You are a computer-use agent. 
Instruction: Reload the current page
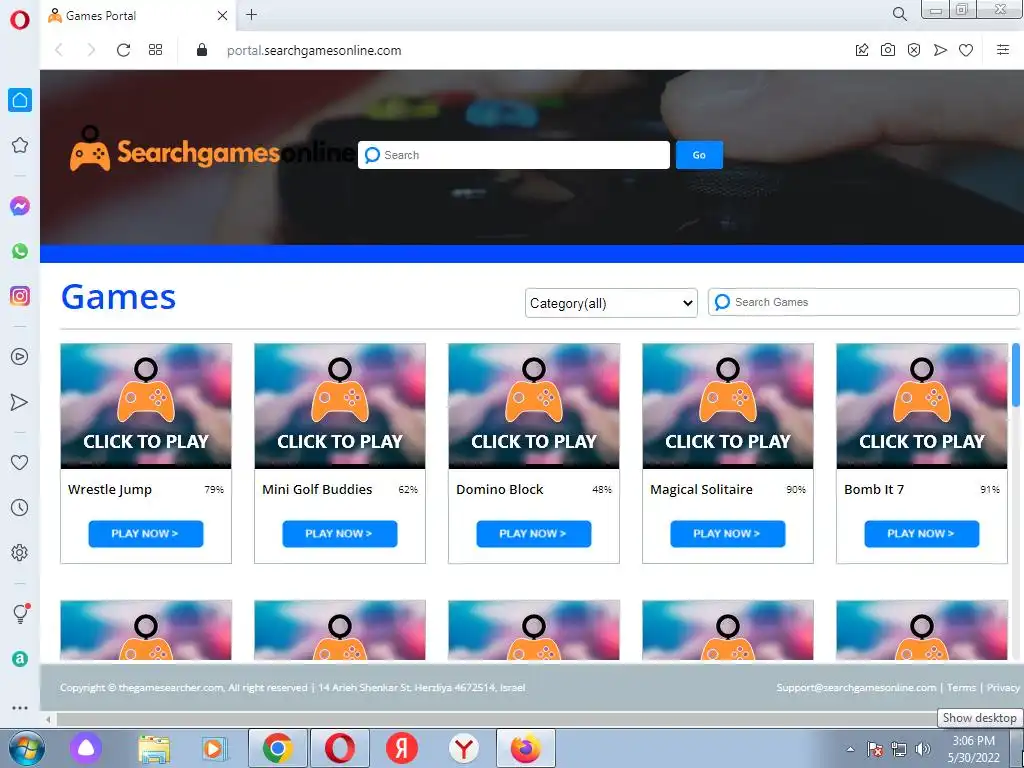pyautogui.click(x=123, y=50)
